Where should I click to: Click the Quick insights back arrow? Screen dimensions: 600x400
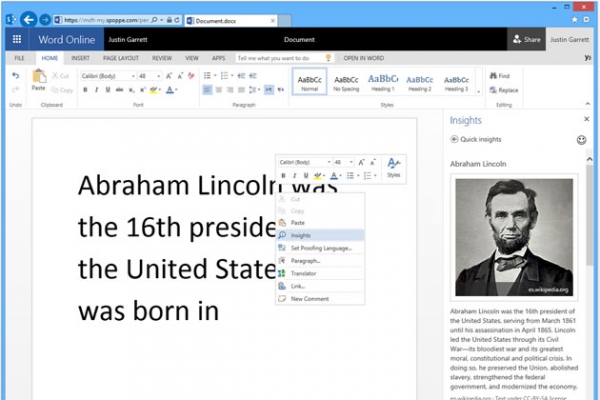pyautogui.click(x=454, y=139)
